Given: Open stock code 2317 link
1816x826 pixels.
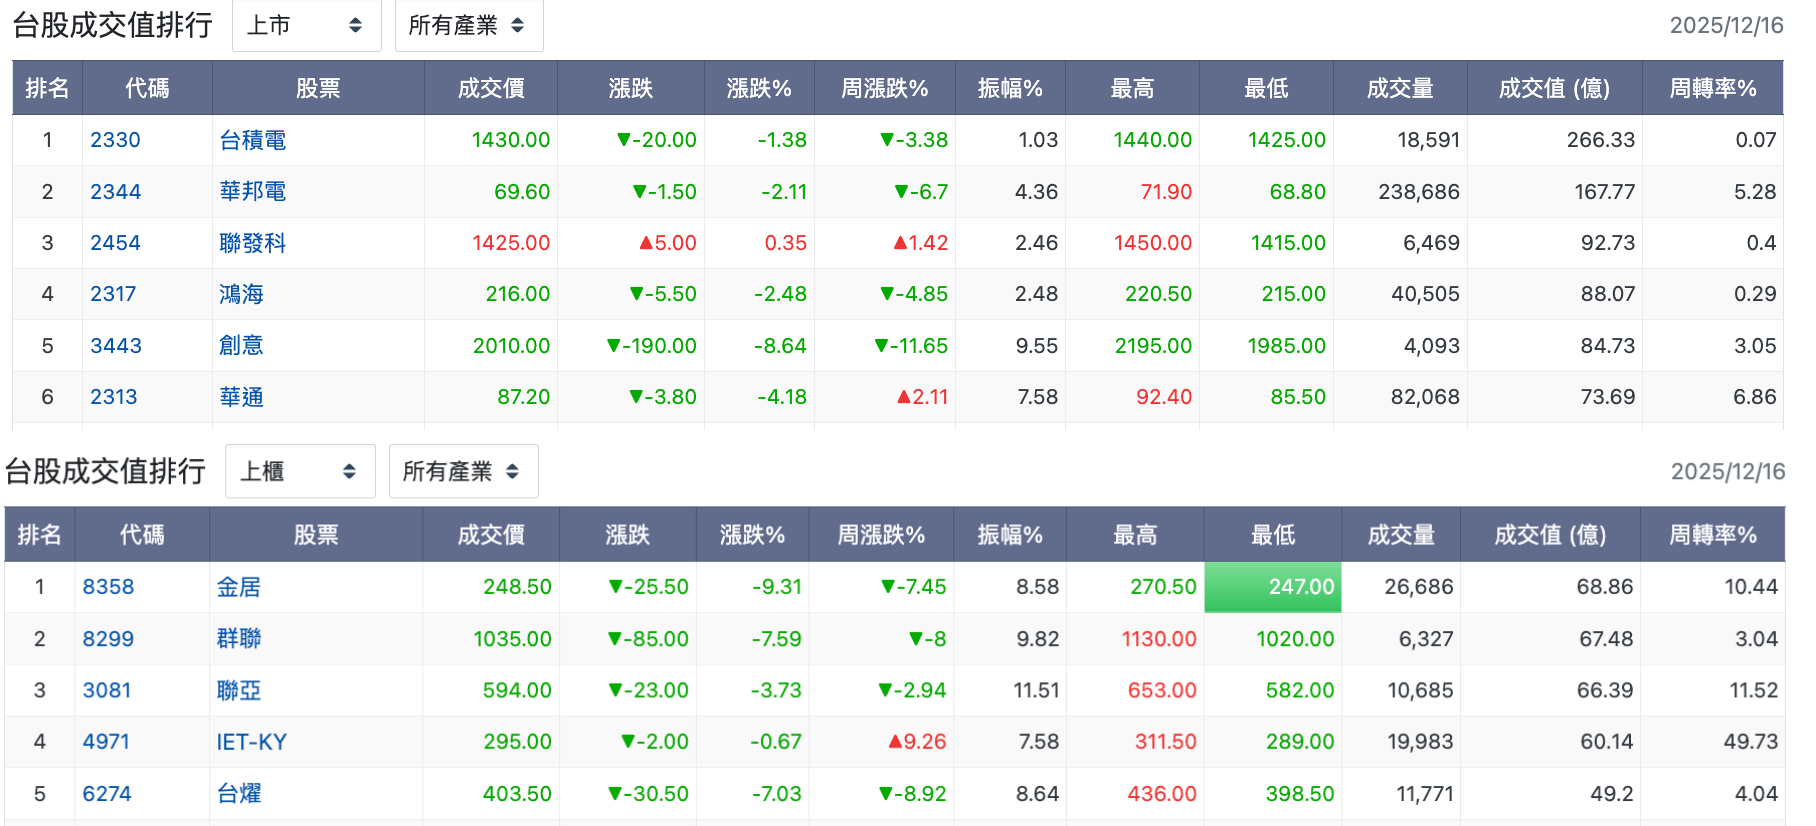Looking at the screenshot, I should pos(113,294).
